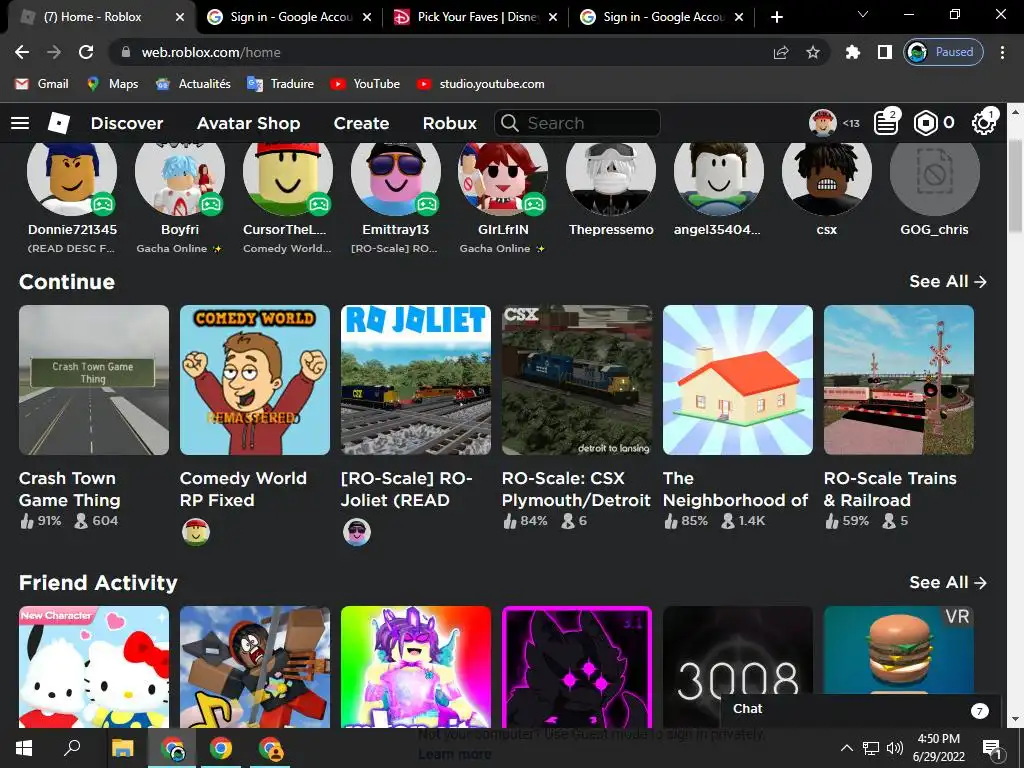Image resolution: width=1024 pixels, height=768 pixels.
Task: Open the Roblox hamburger menu
Action: pos(20,123)
